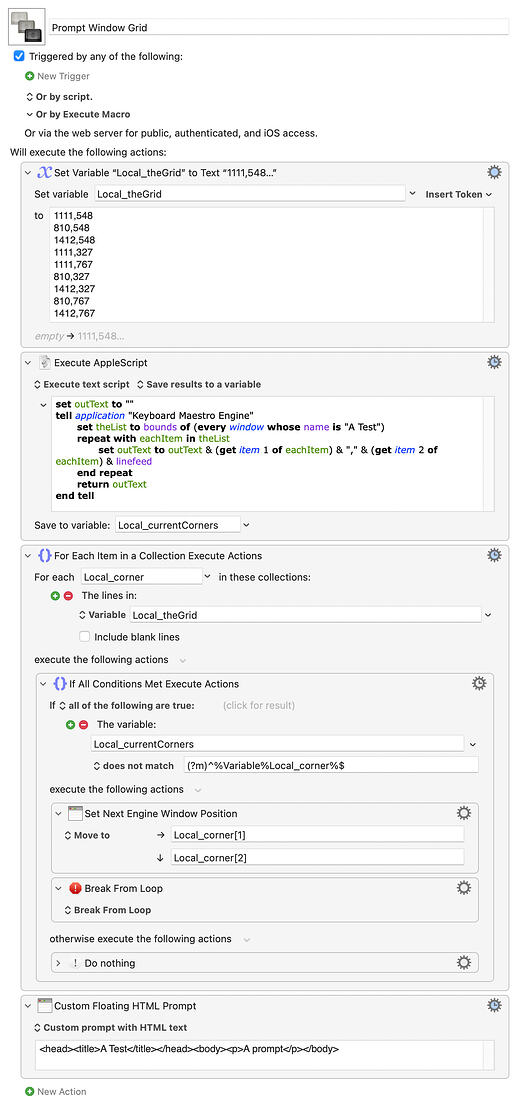
Task: Collapse the Break From Loop action
Action: [59, 889]
